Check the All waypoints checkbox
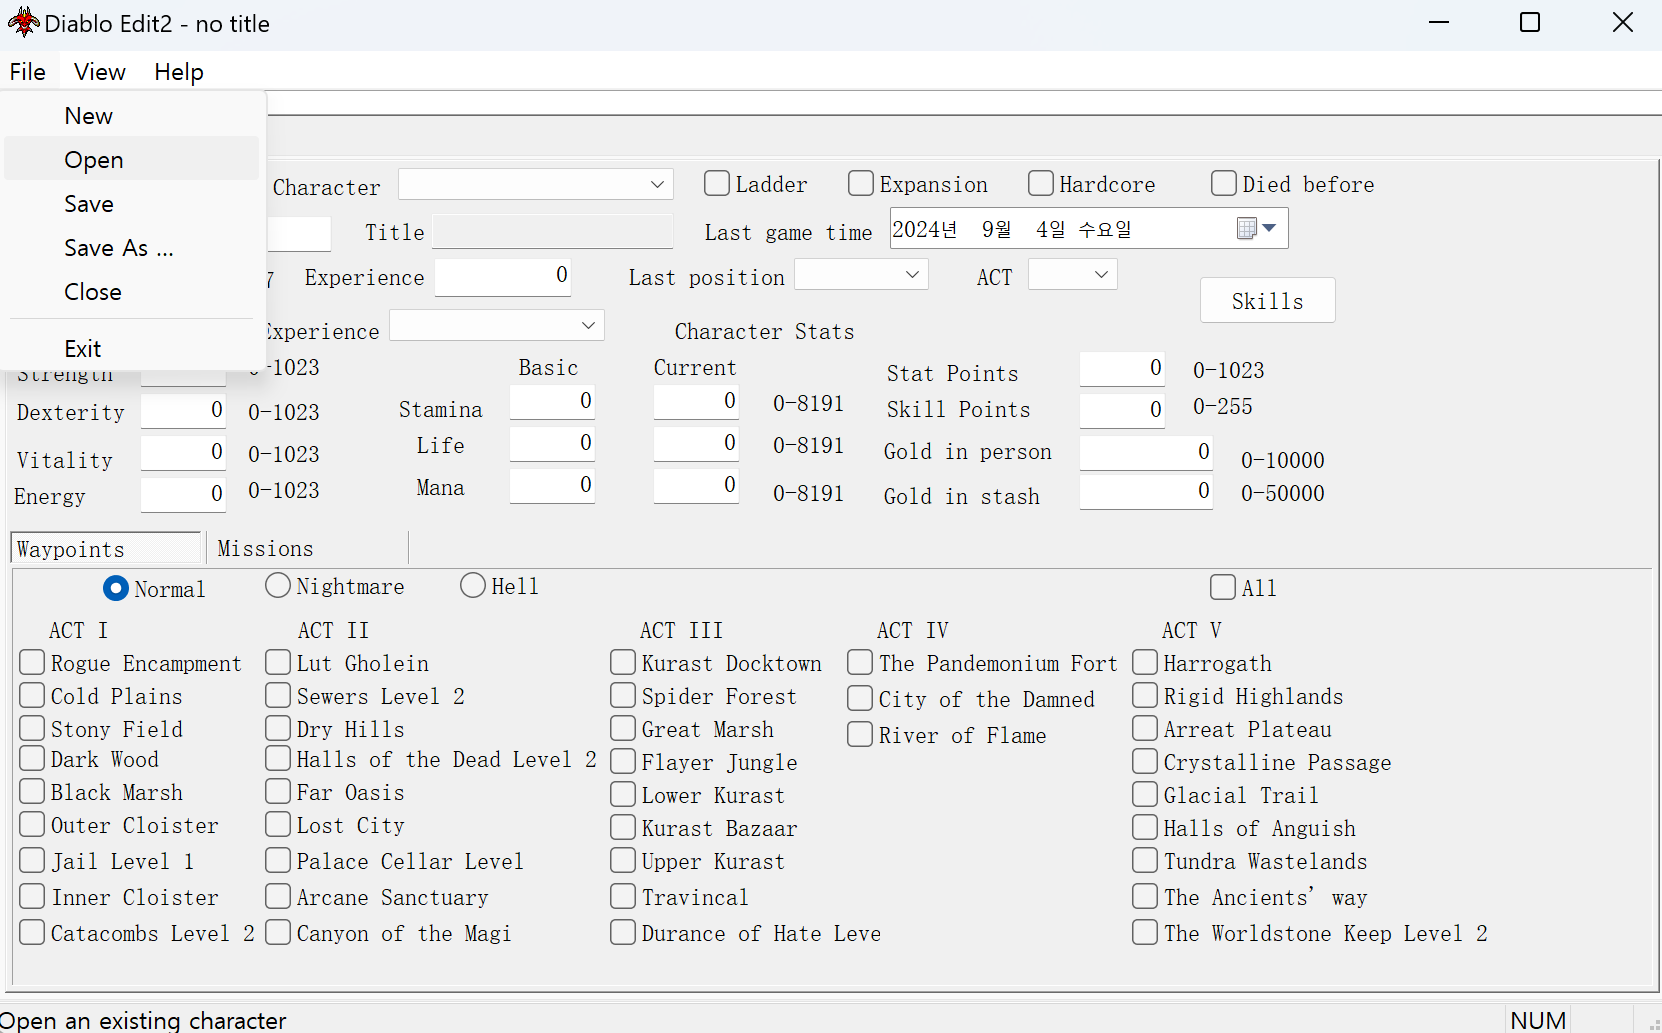This screenshot has width=1662, height=1033. click(1222, 587)
